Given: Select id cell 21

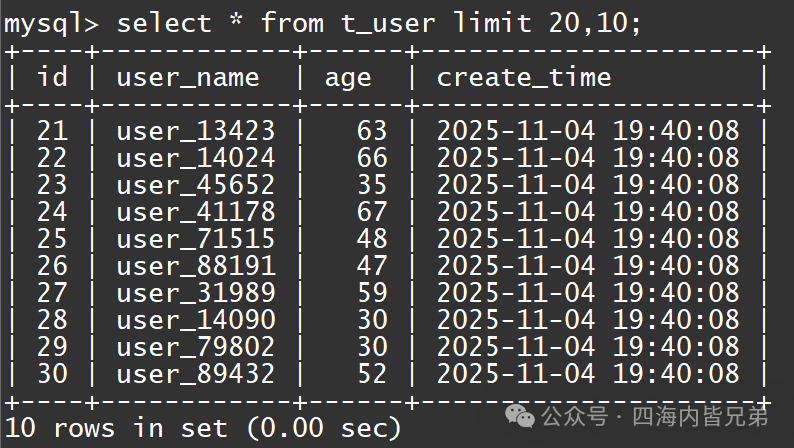Looking at the screenshot, I should (52, 131).
